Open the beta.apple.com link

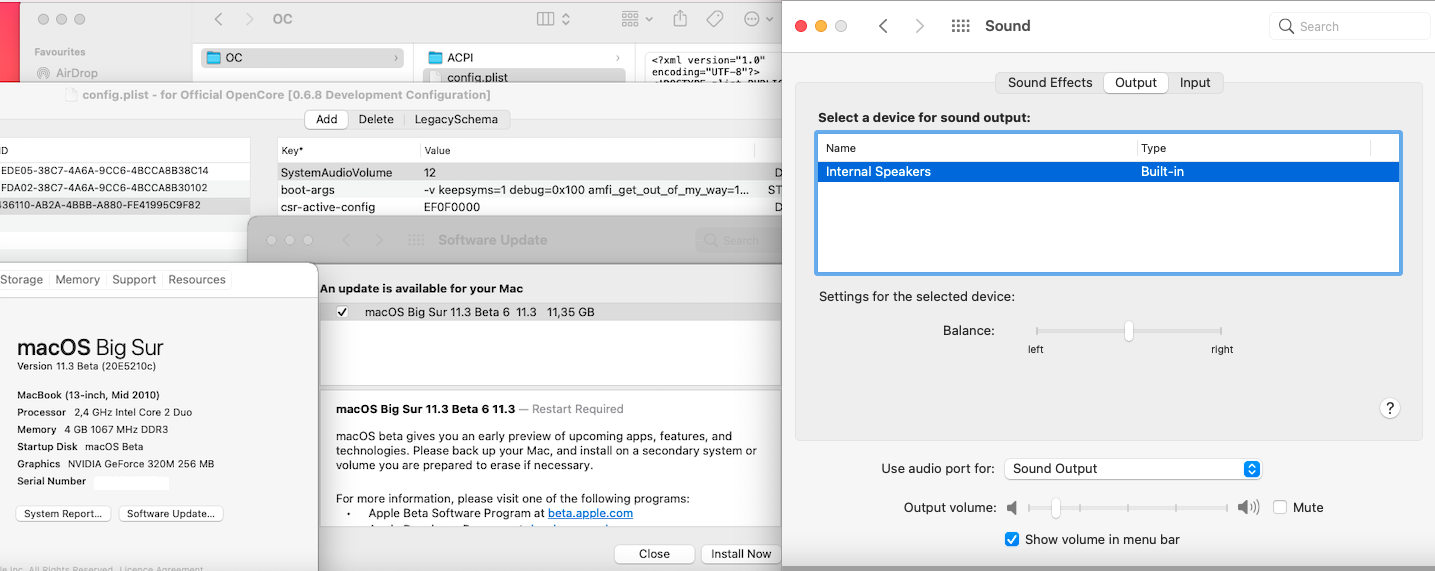[590, 513]
